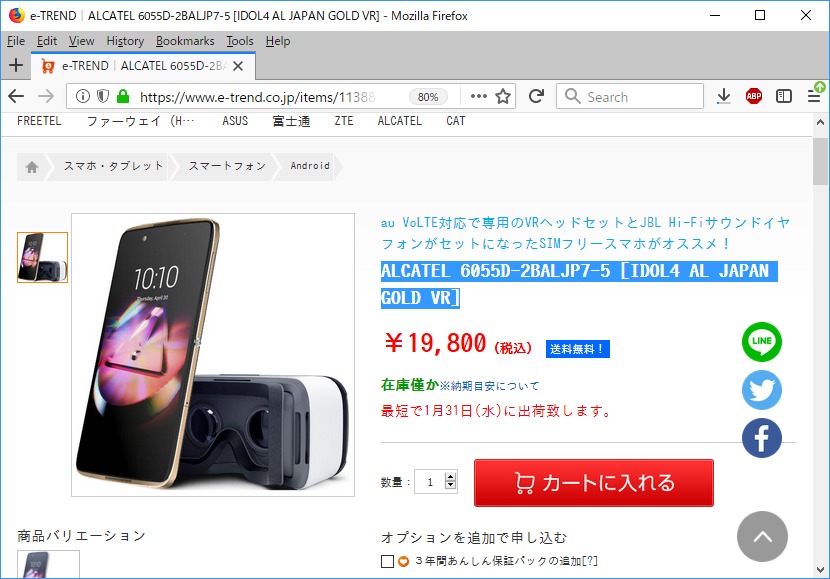Open the tracking protection shield icon
This screenshot has height=579, width=830.
click(103, 96)
